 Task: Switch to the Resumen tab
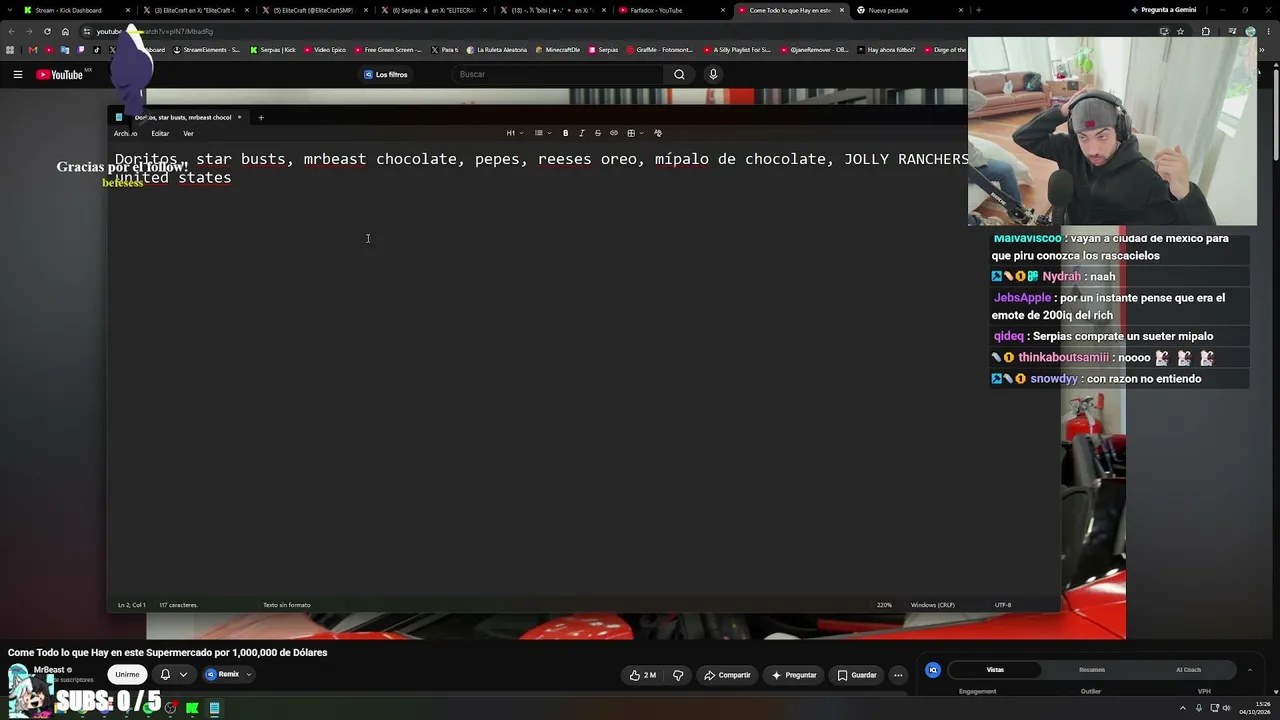[x=1092, y=670]
